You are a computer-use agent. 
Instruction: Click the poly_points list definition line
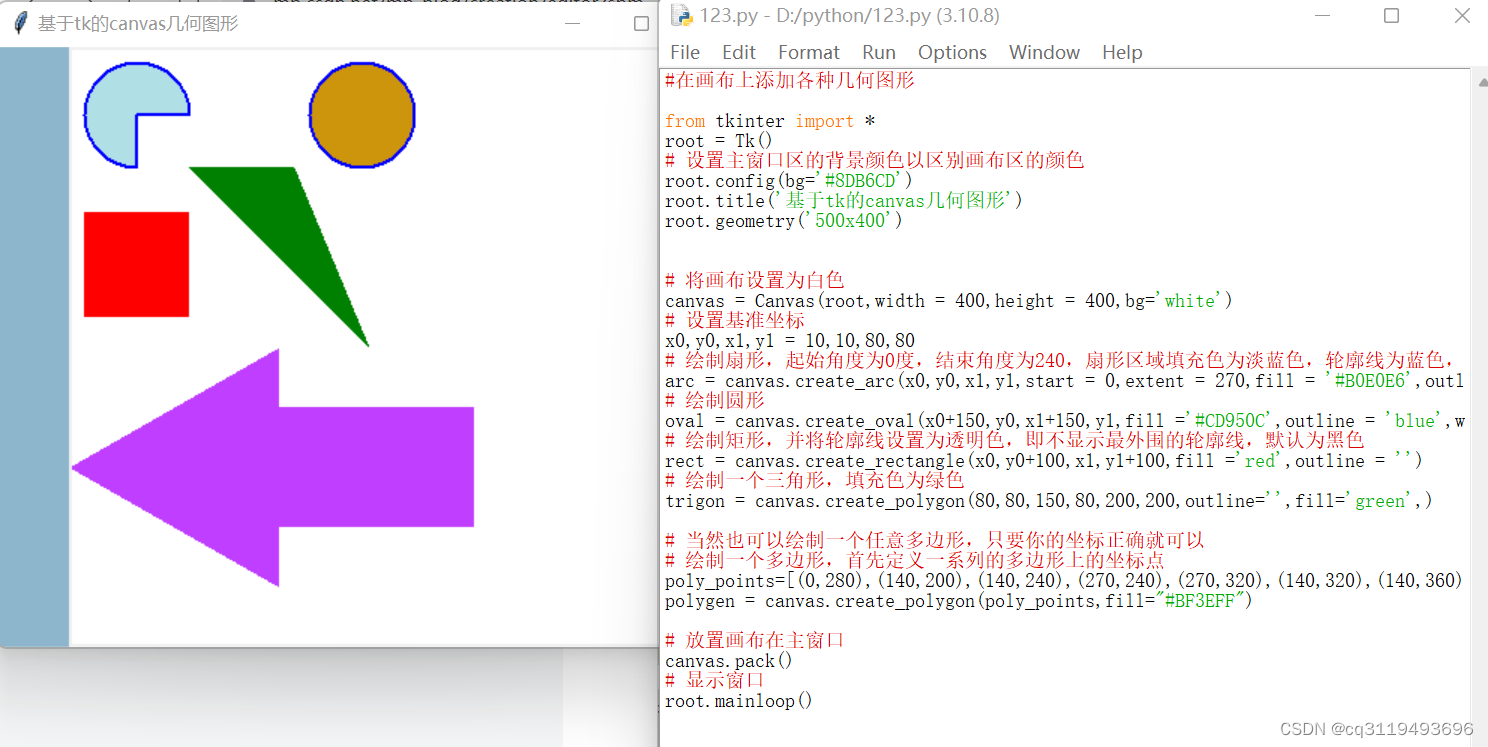[1000, 580]
